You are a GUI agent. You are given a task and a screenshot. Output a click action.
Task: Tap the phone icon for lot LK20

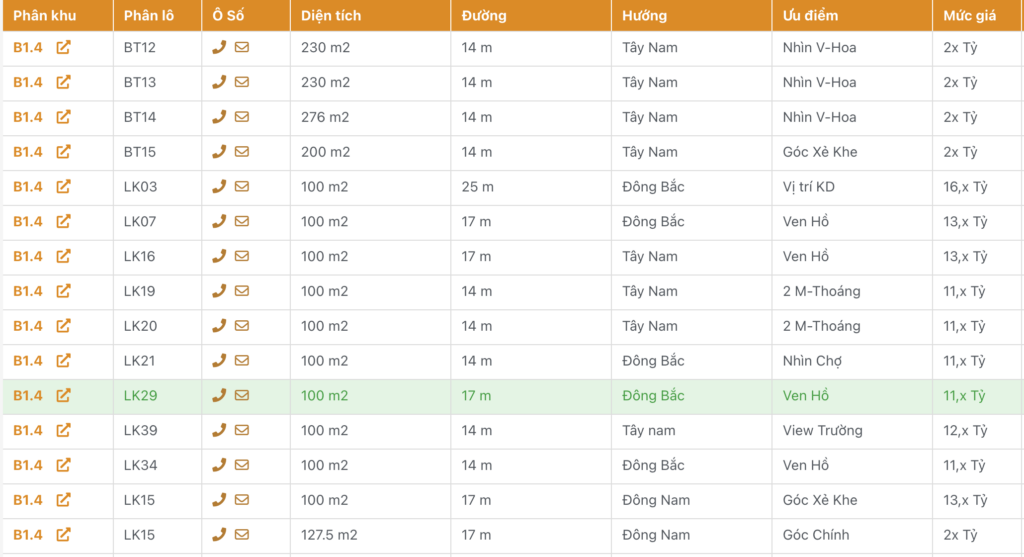coord(219,326)
